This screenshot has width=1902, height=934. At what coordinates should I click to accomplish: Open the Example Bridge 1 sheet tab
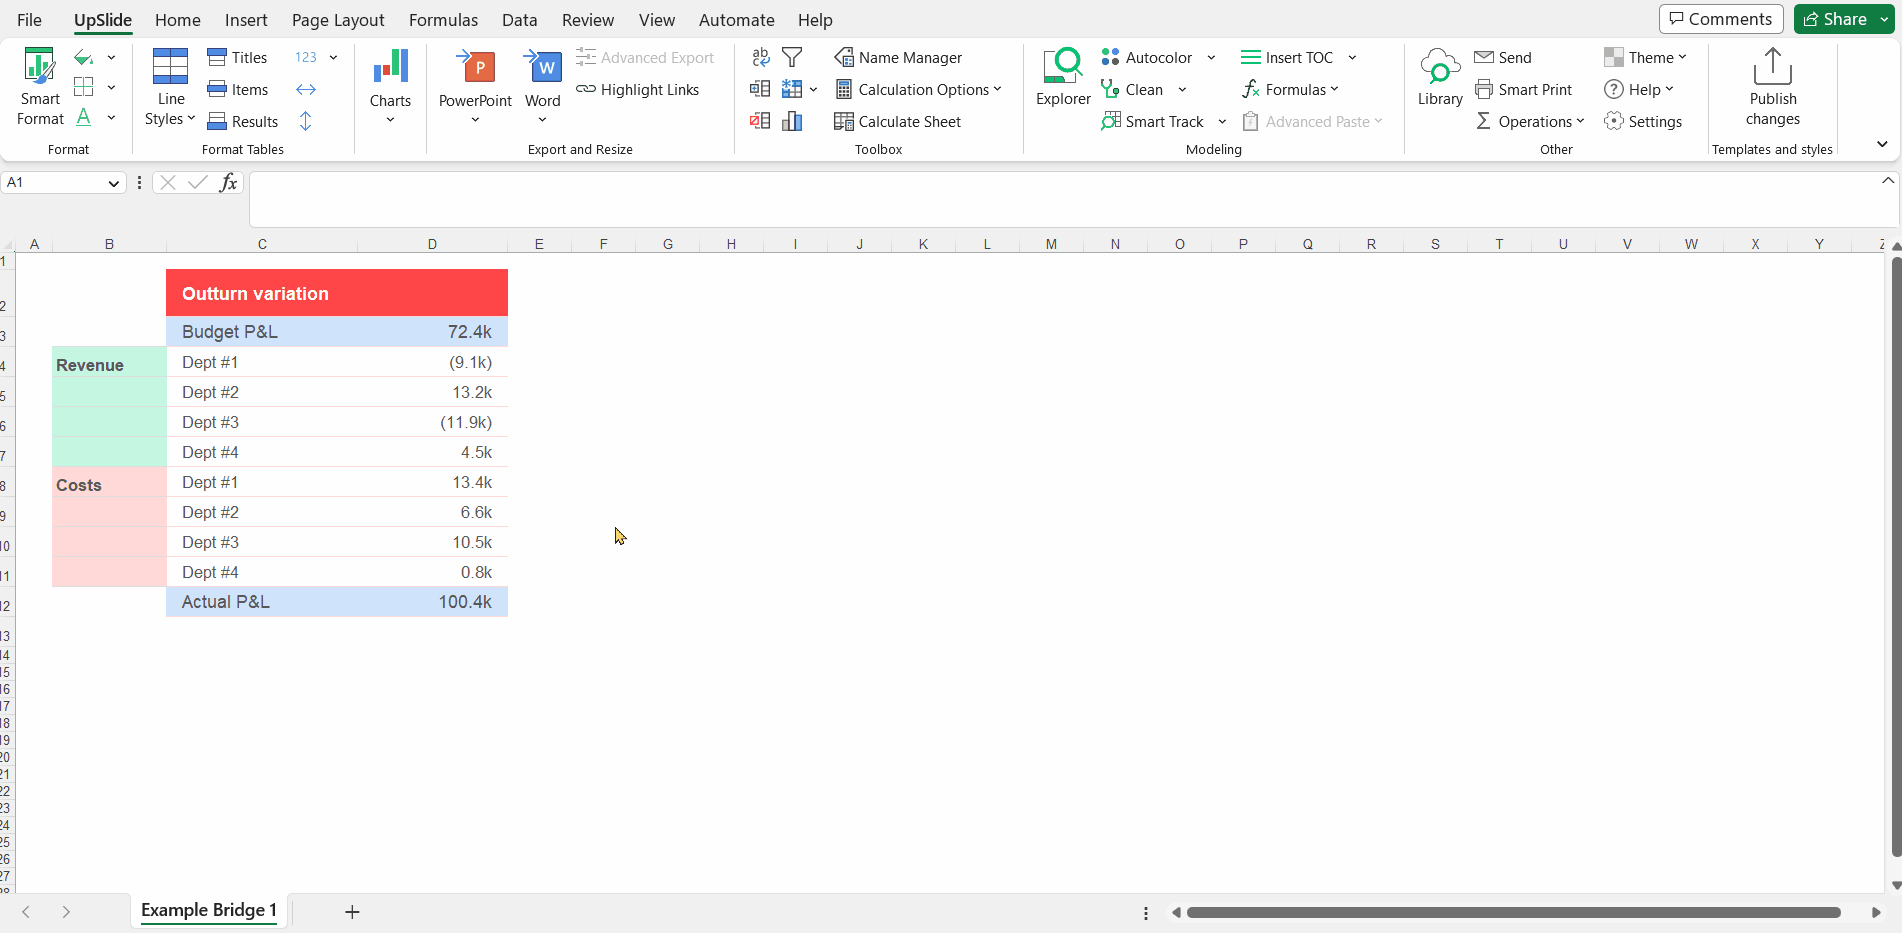(208, 910)
